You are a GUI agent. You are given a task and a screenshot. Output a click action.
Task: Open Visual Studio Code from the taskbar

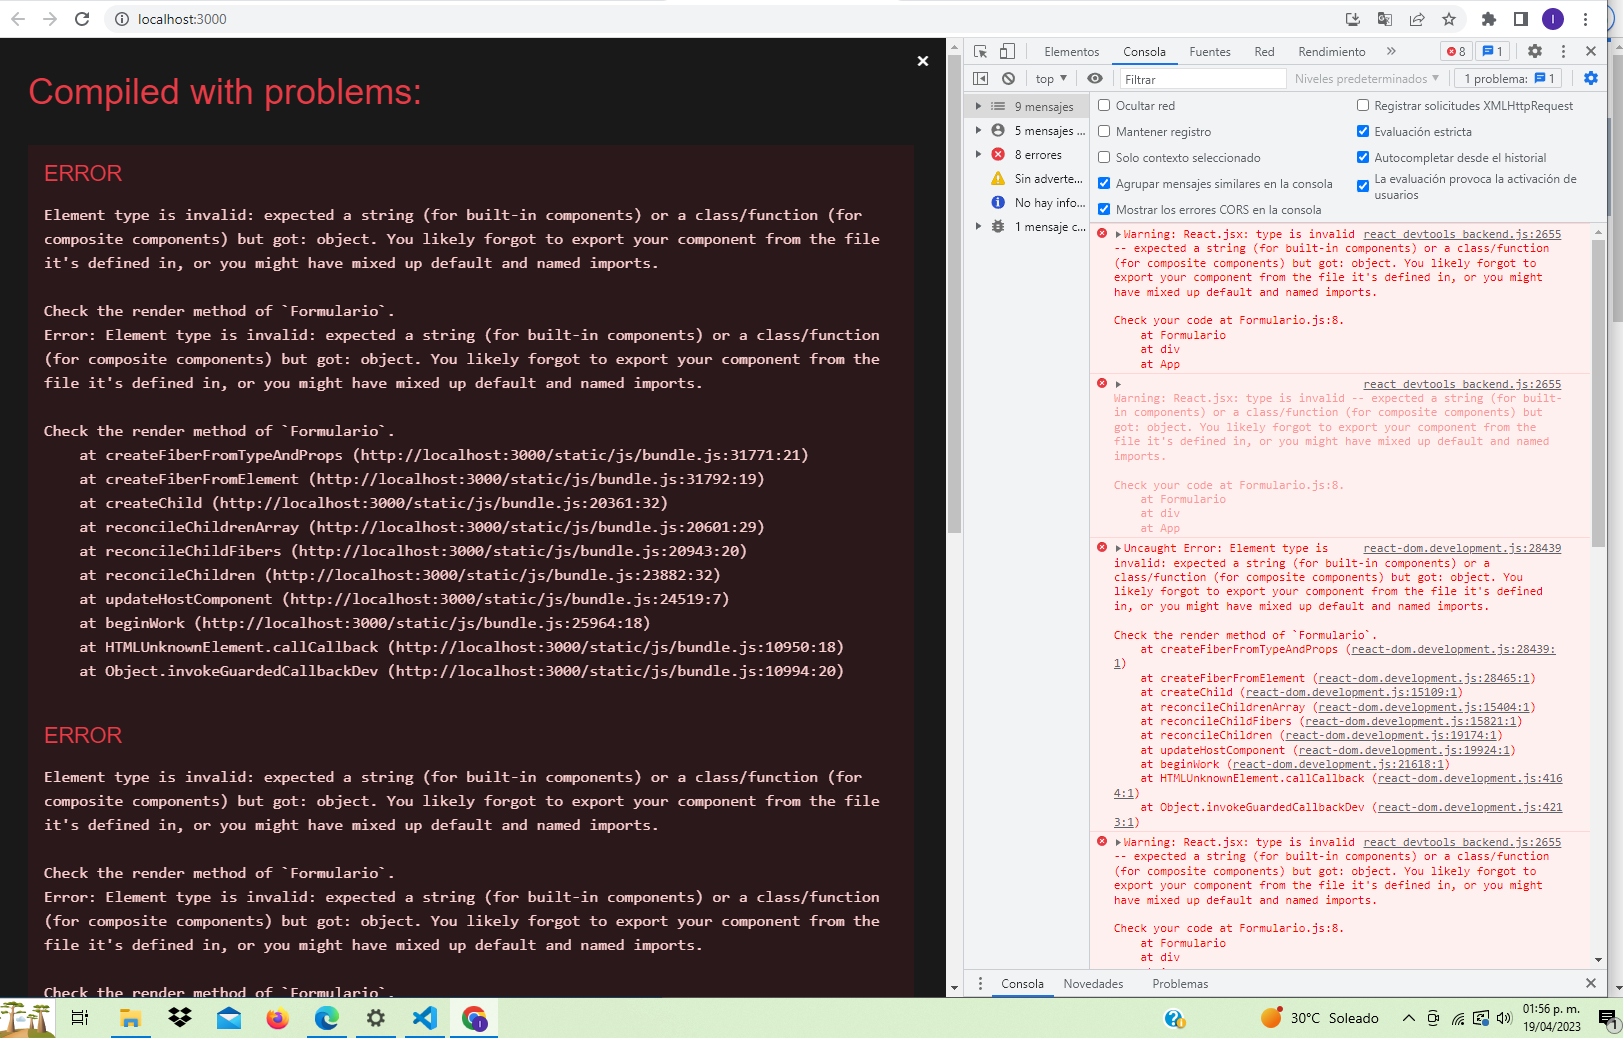point(425,1018)
